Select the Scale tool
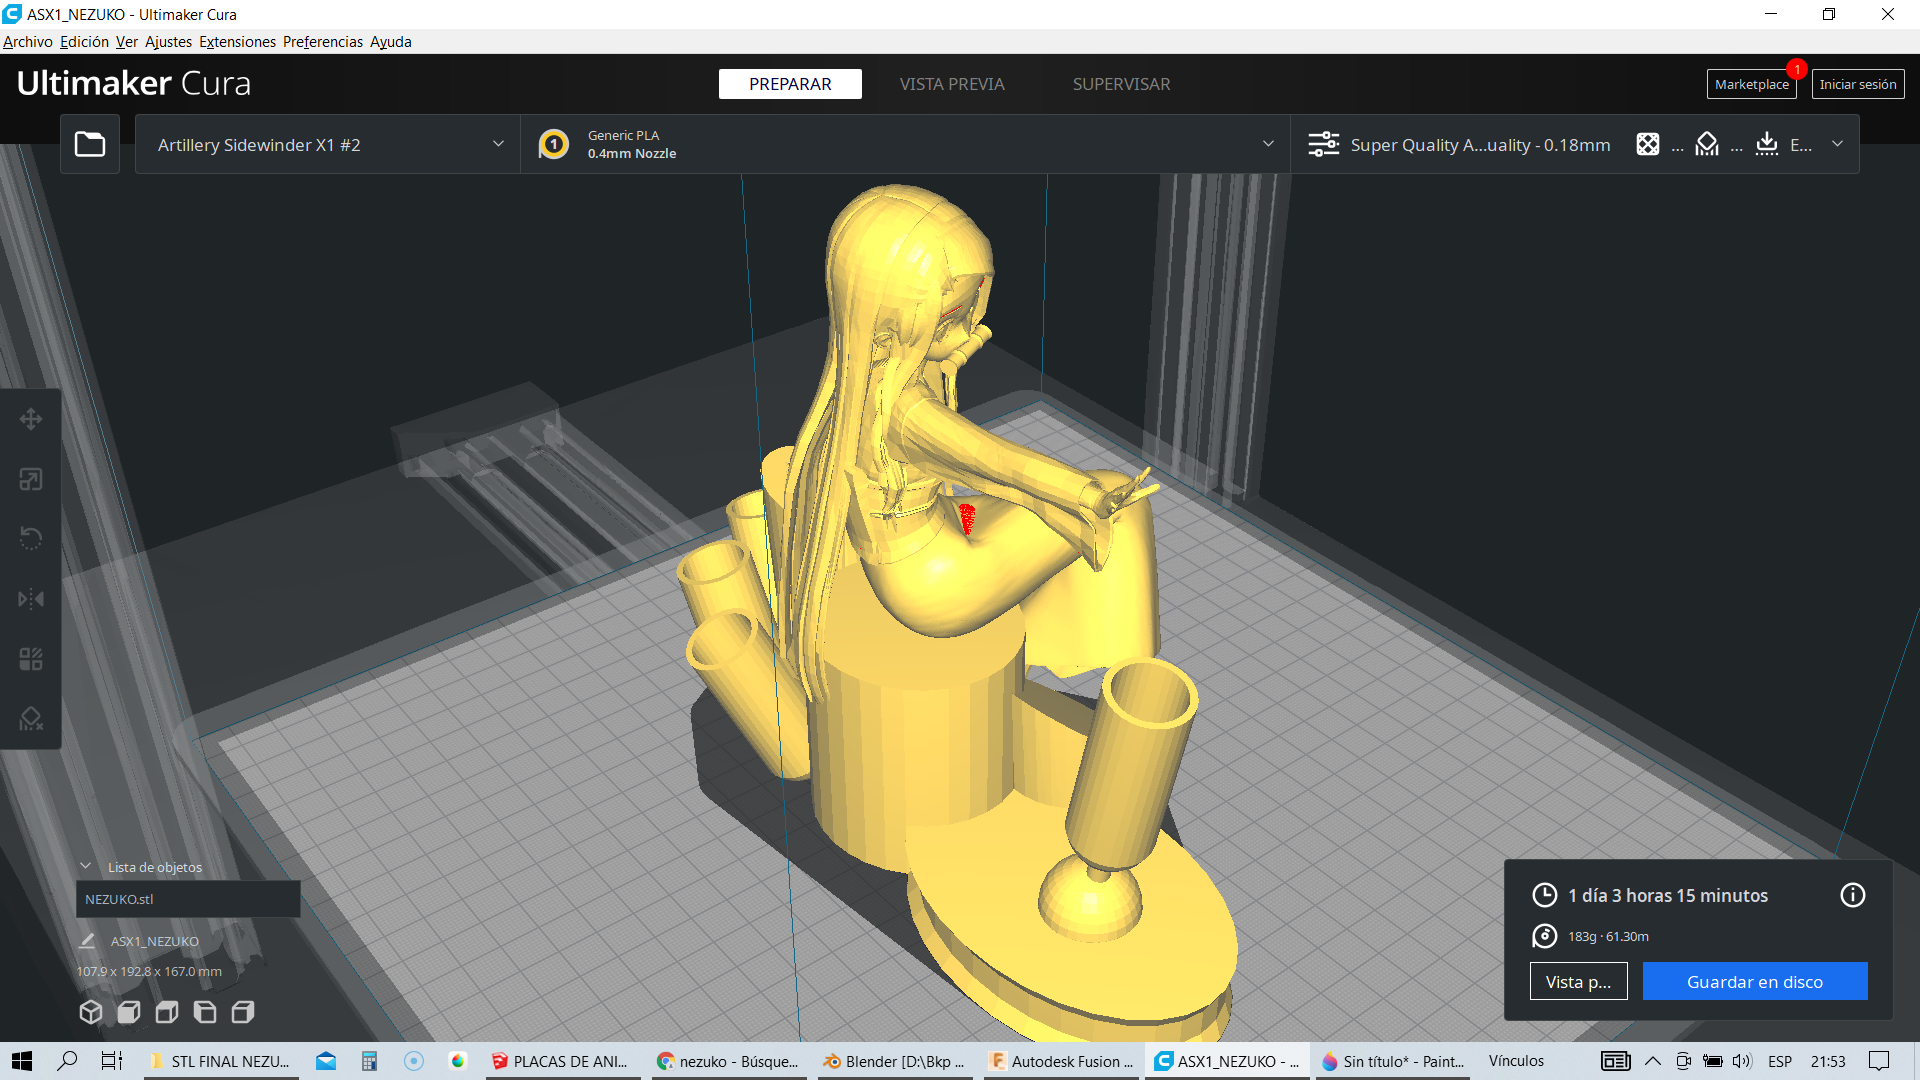Viewport: 1920px width, 1080px height. (31, 479)
